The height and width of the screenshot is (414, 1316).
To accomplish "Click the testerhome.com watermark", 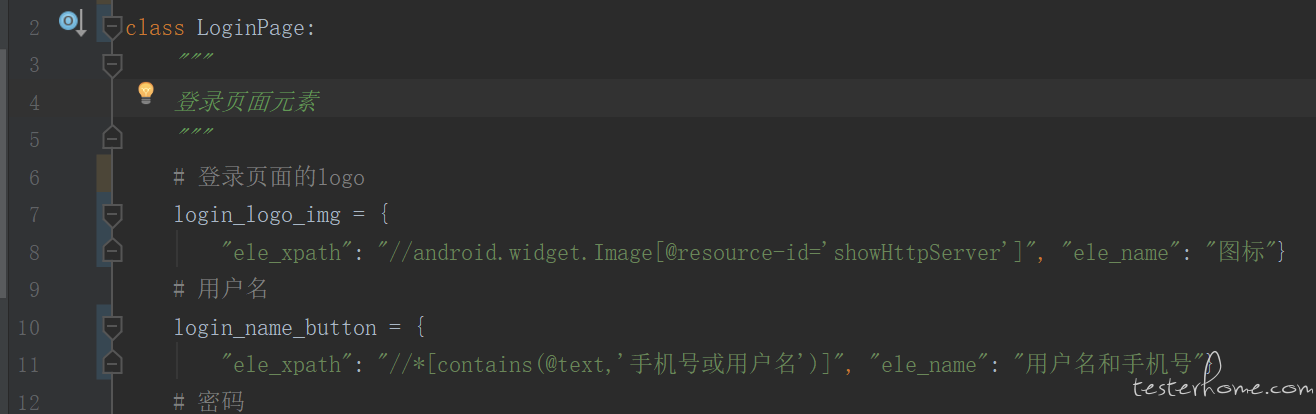I will (1222, 388).
